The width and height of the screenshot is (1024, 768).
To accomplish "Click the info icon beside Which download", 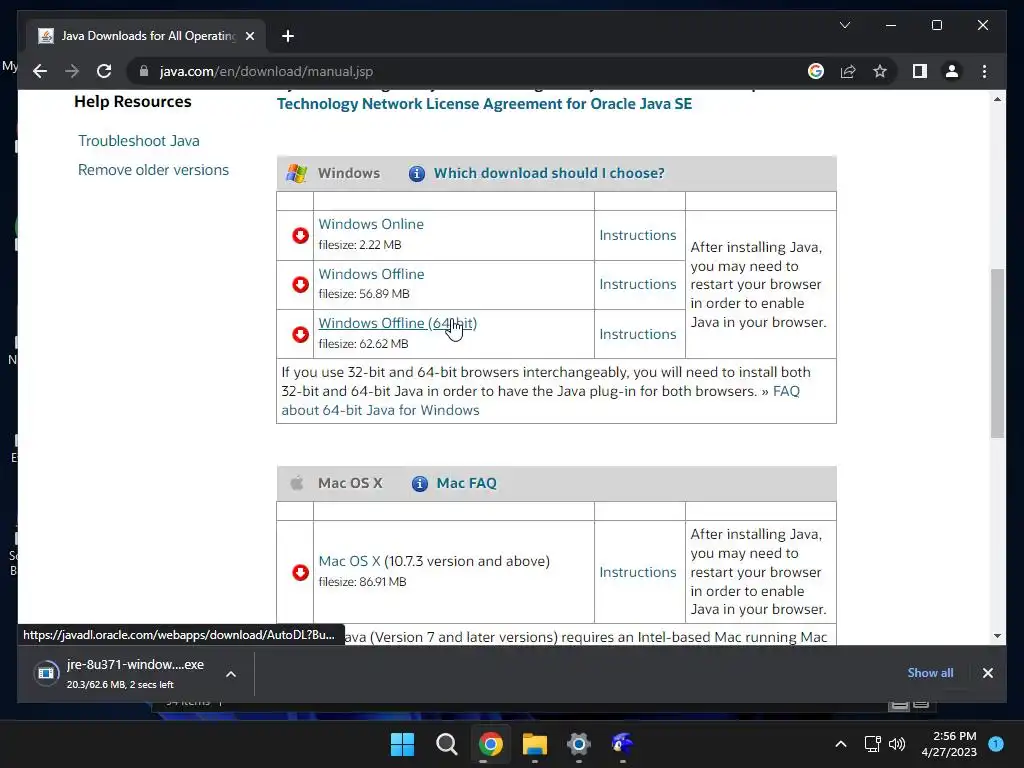I will (x=417, y=174).
